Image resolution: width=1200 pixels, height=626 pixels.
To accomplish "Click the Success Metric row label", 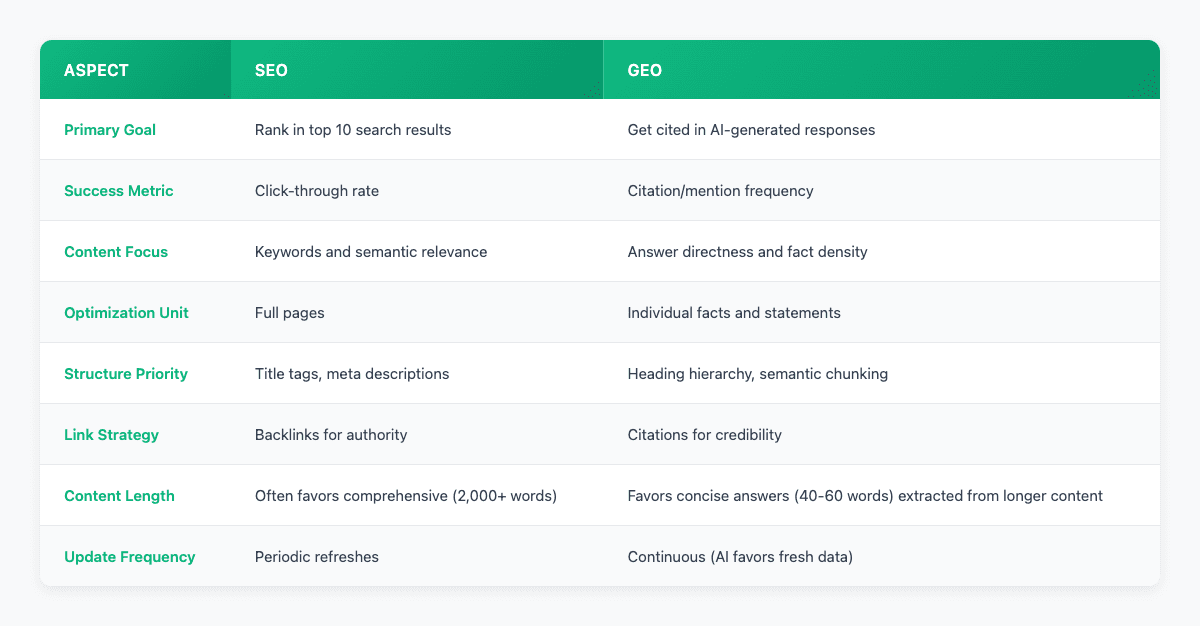I will coord(119,191).
